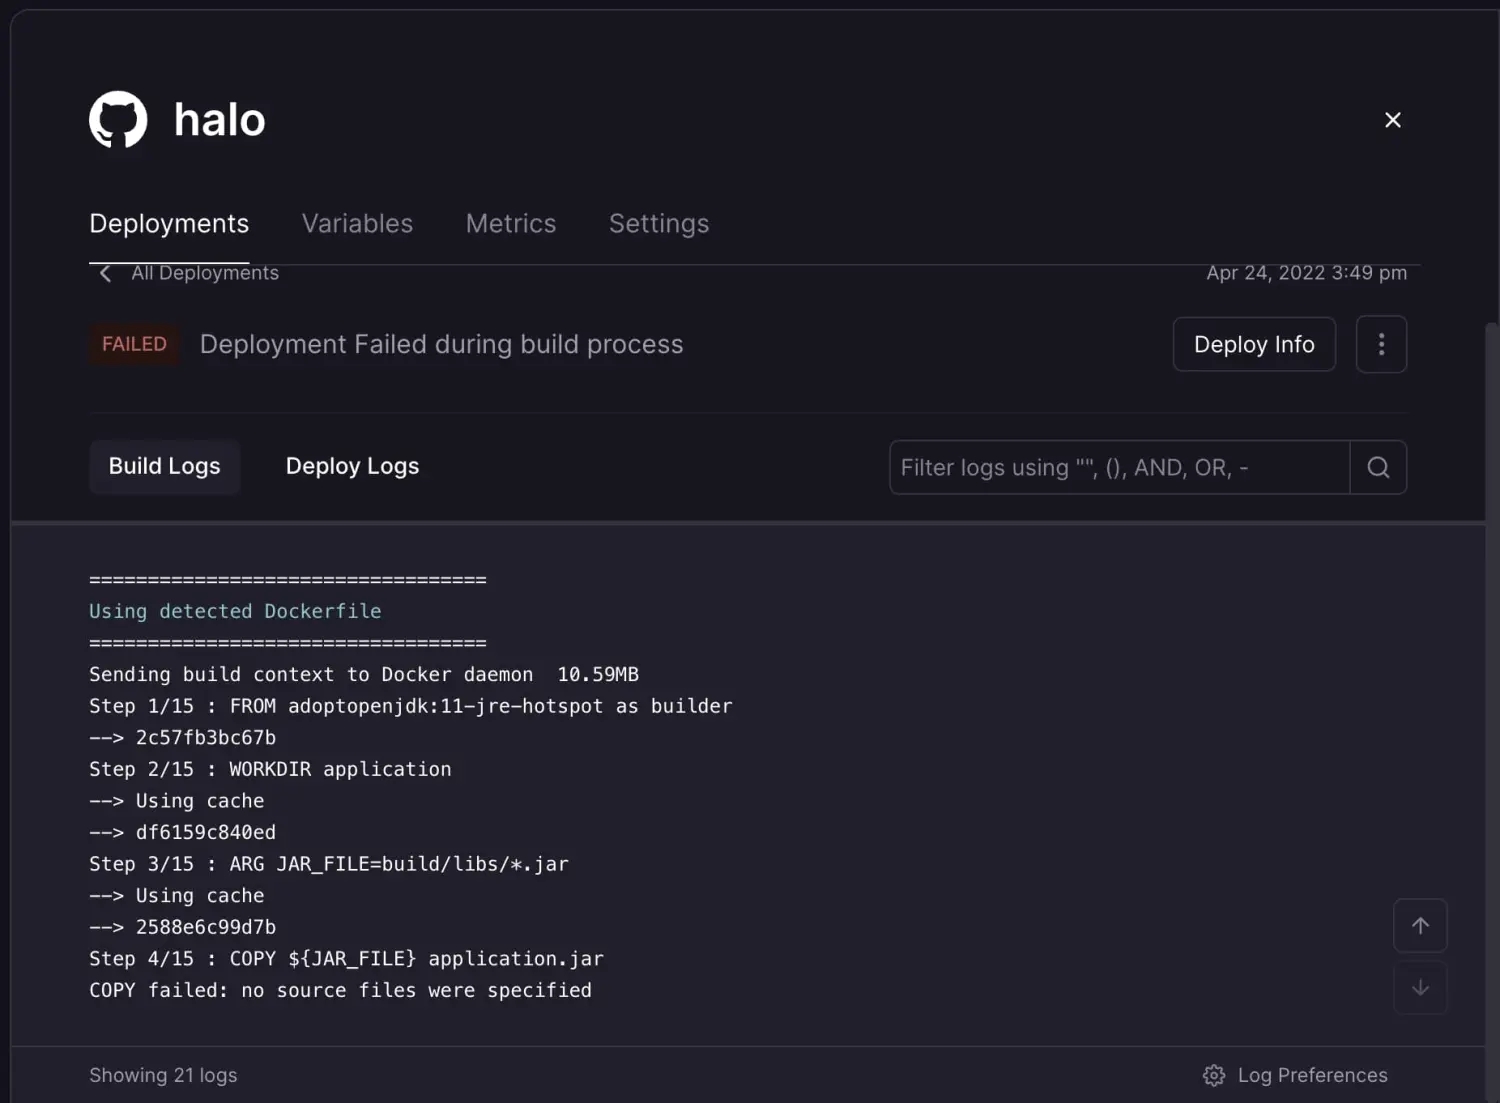Jump to top of logs with up arrow
The width and height of the screenshot is (1500, 1103).
pyautogui.click(x=1420, y=925)
